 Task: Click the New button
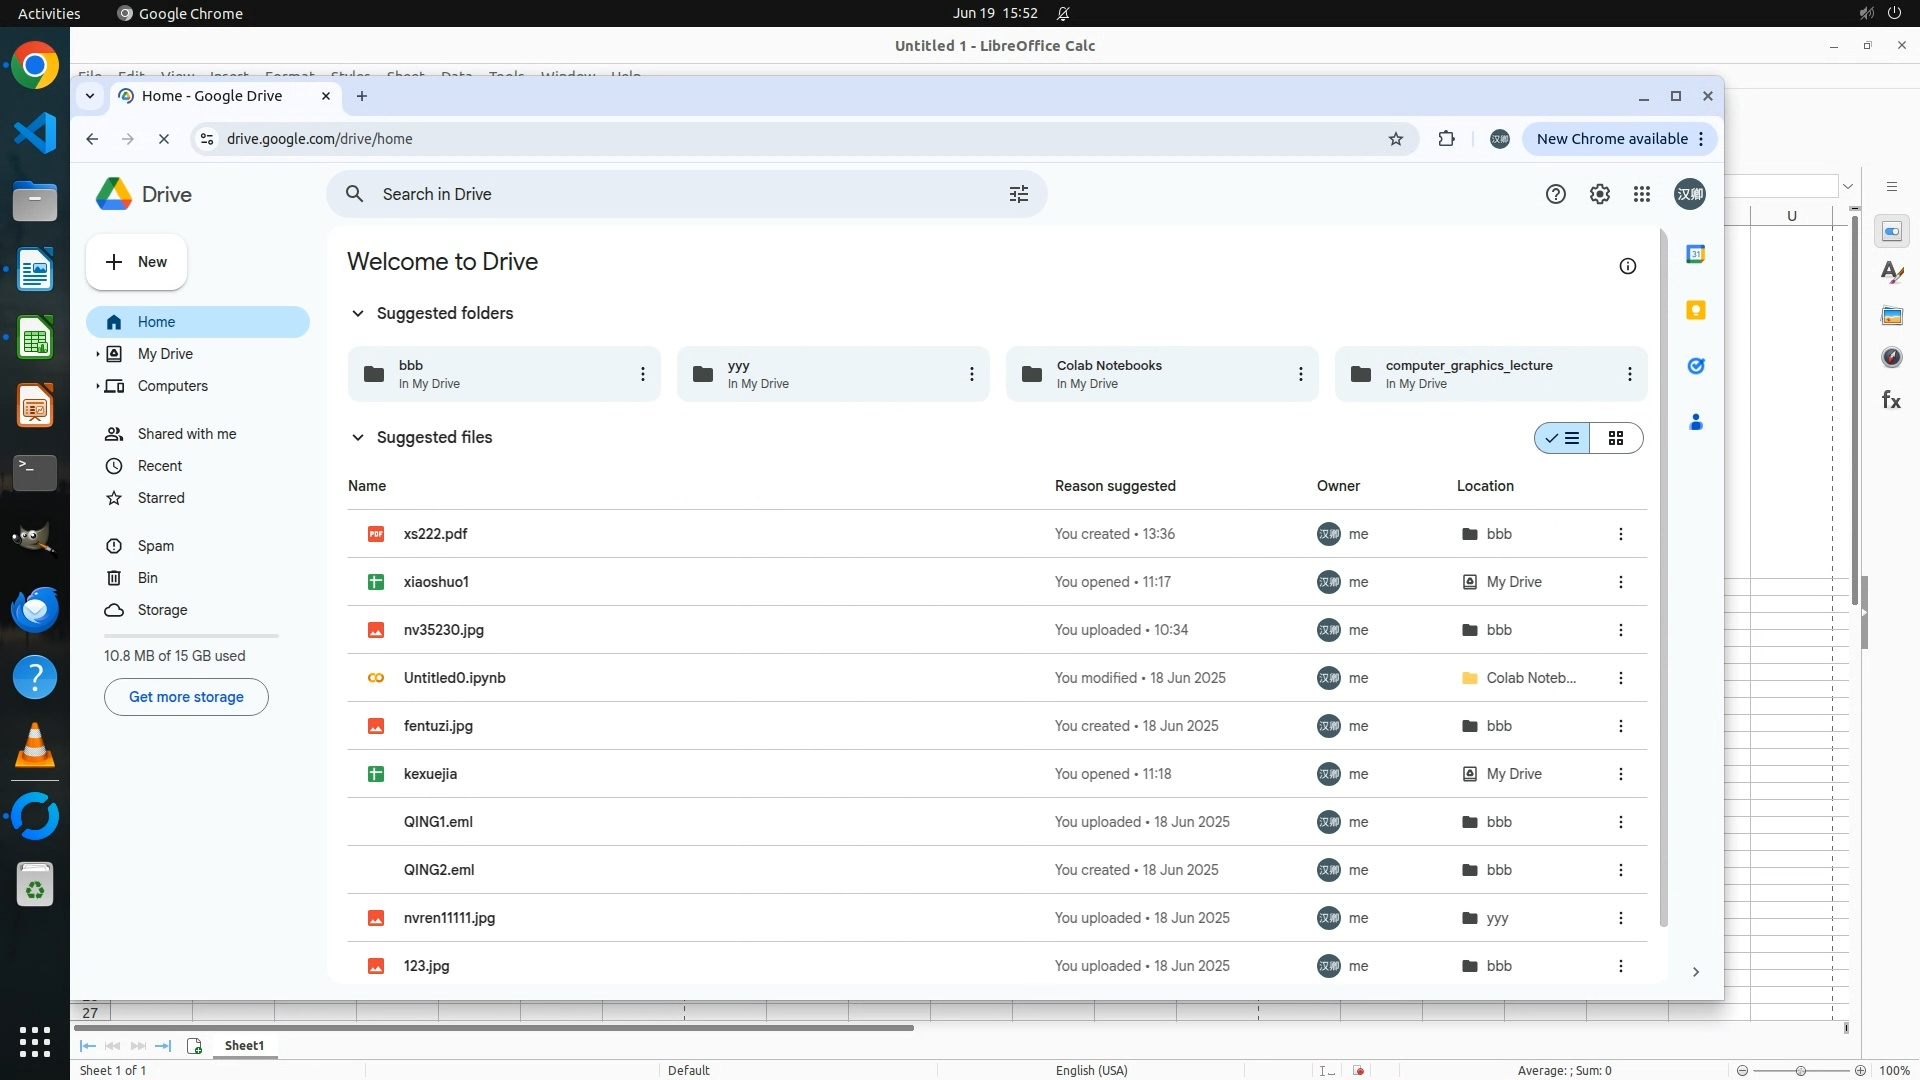(136, 262)
